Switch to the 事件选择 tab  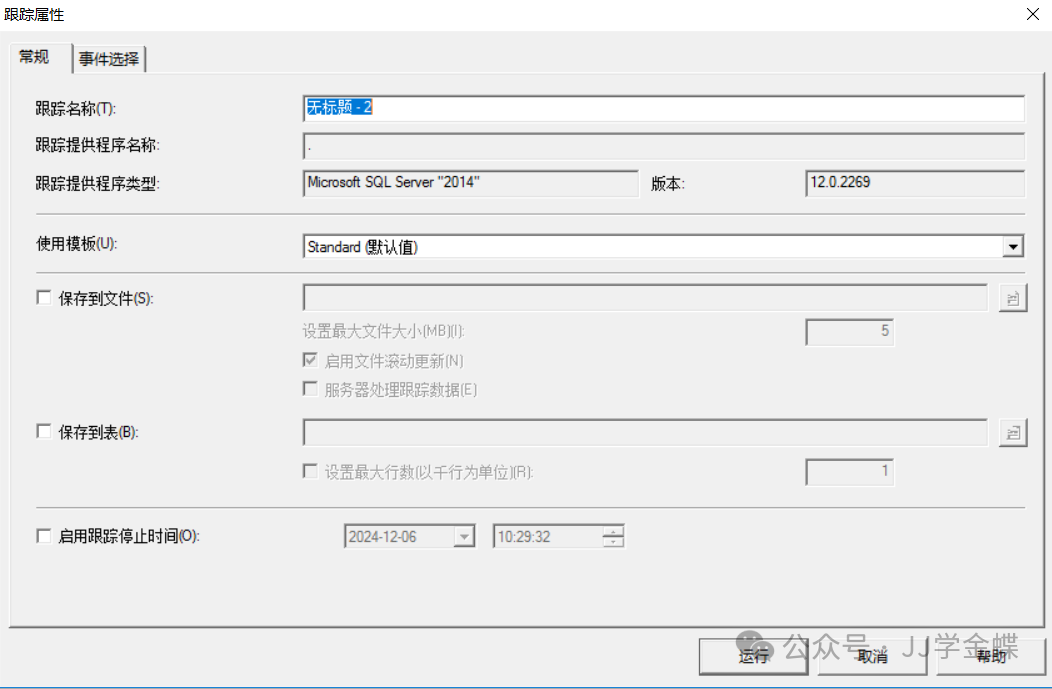(x=109, y=59)
